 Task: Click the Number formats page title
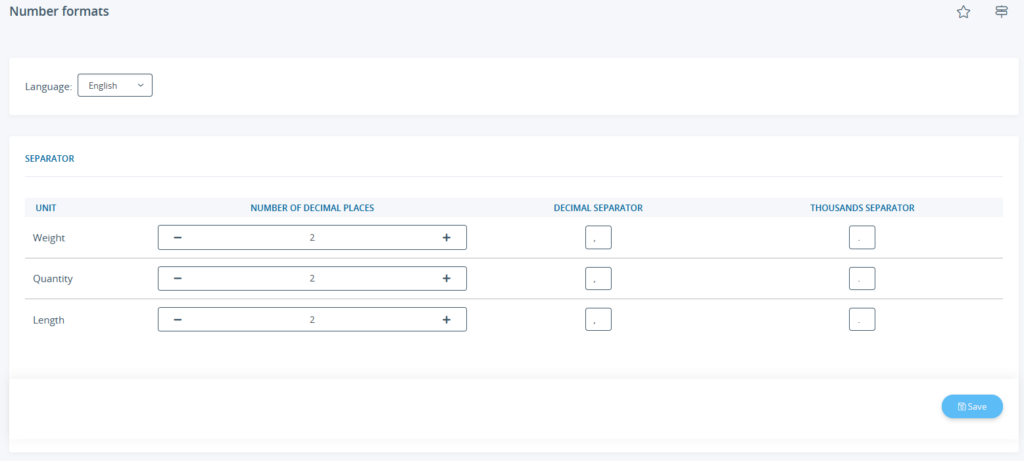coord(59,11)
